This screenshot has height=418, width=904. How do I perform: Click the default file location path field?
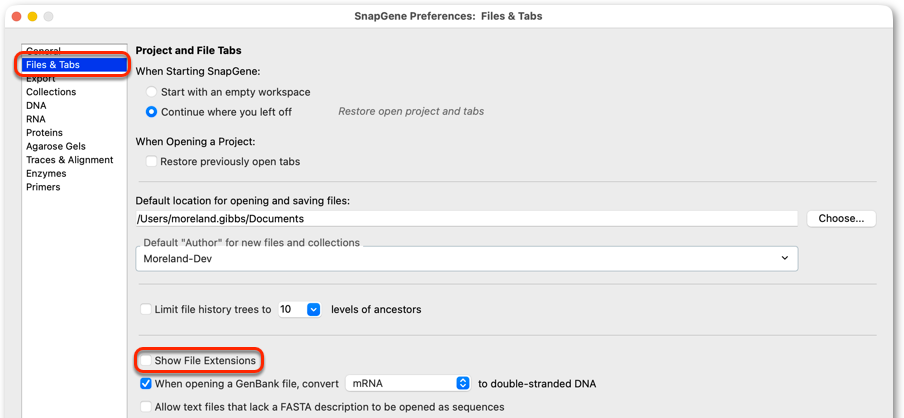coord(467,219)
